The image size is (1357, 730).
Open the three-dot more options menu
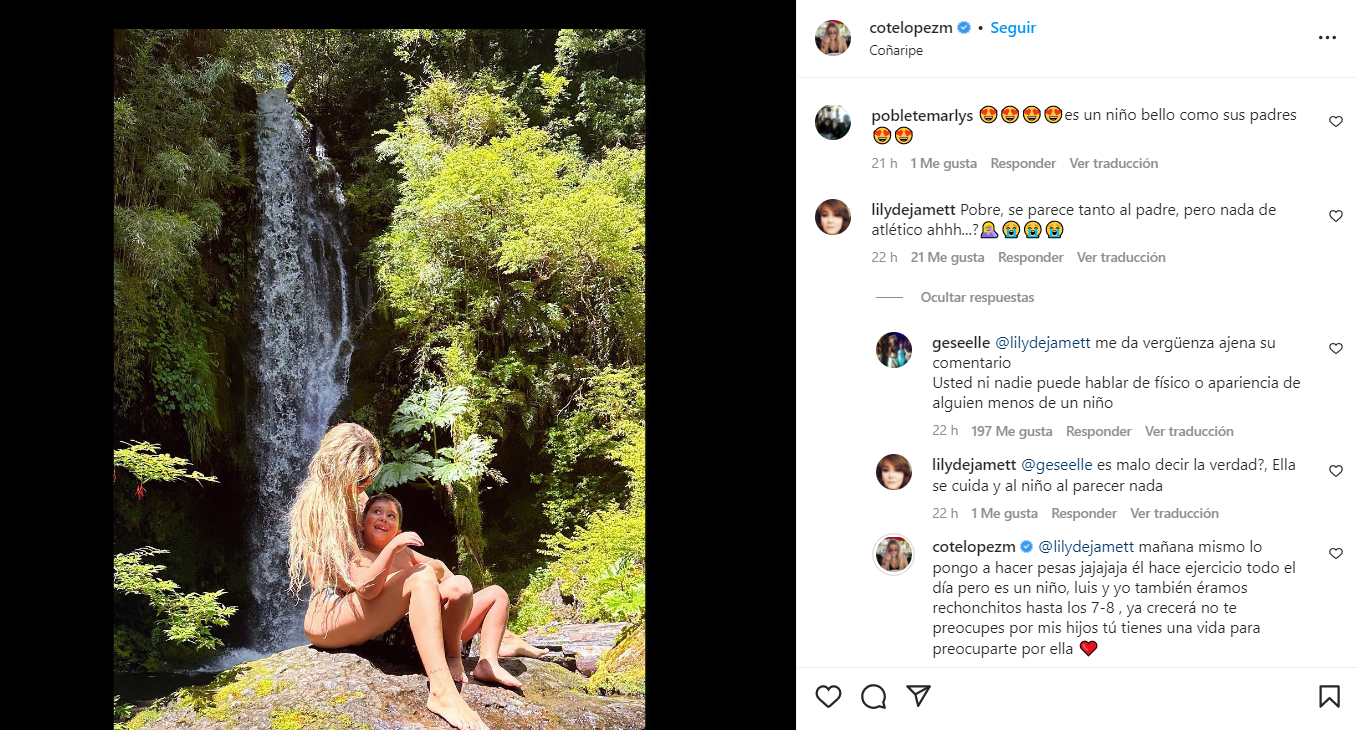coord(1327,38)
